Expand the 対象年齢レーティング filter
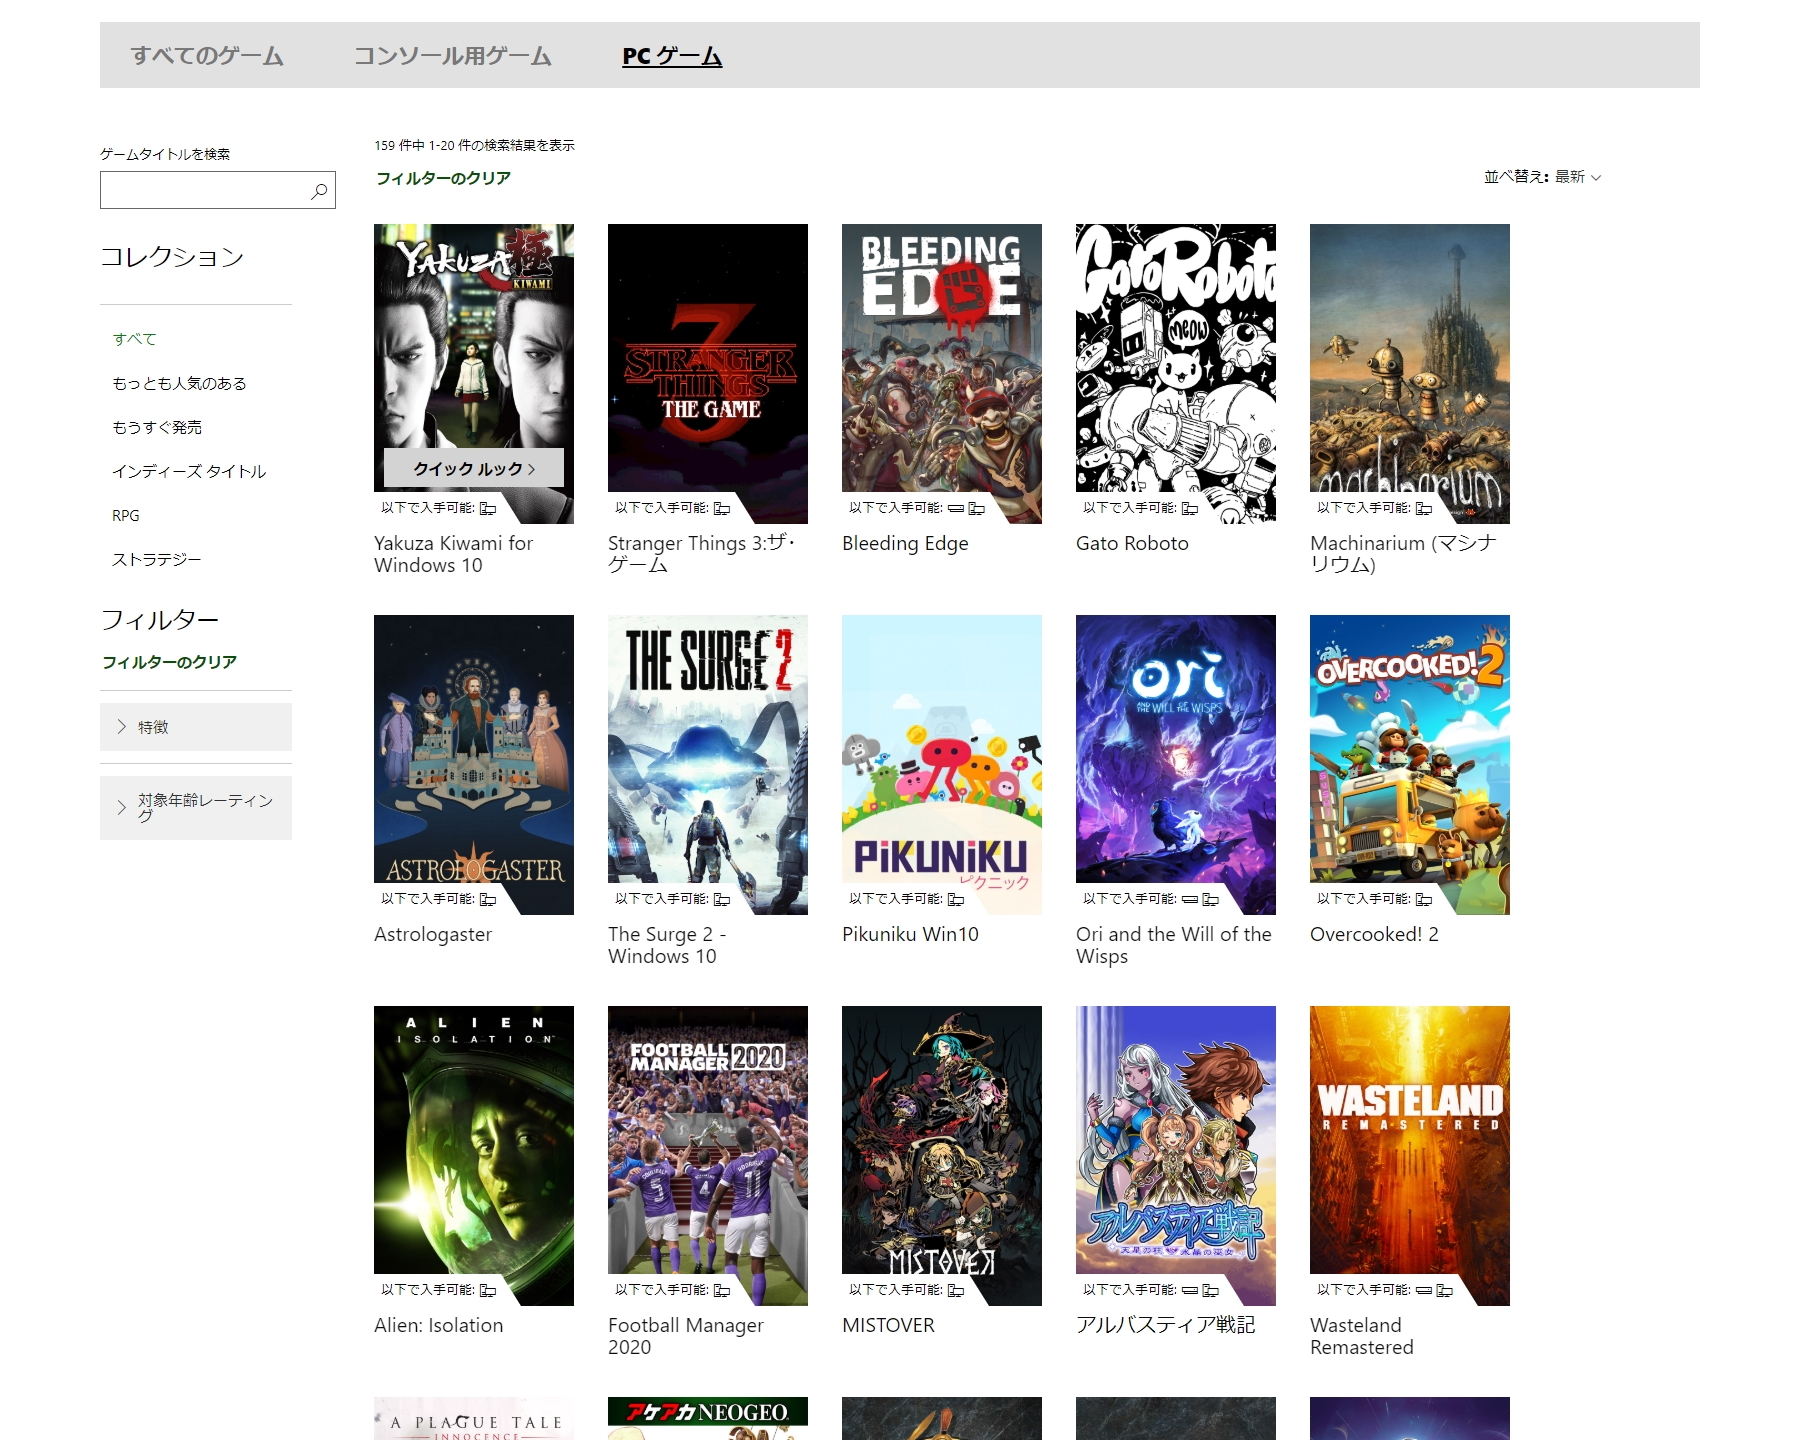This screenshot has width=1800, height=1440. 196,808
